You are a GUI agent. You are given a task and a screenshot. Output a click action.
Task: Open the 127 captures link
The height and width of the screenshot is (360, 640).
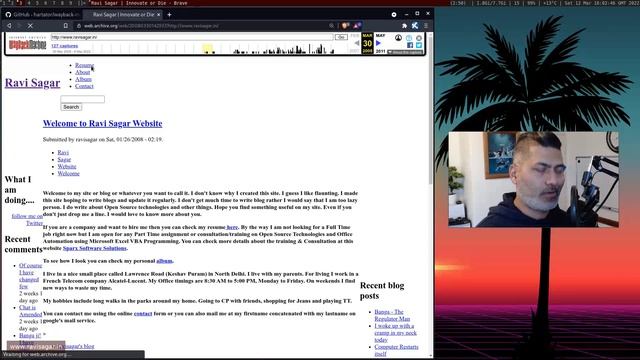click(64, 46)
